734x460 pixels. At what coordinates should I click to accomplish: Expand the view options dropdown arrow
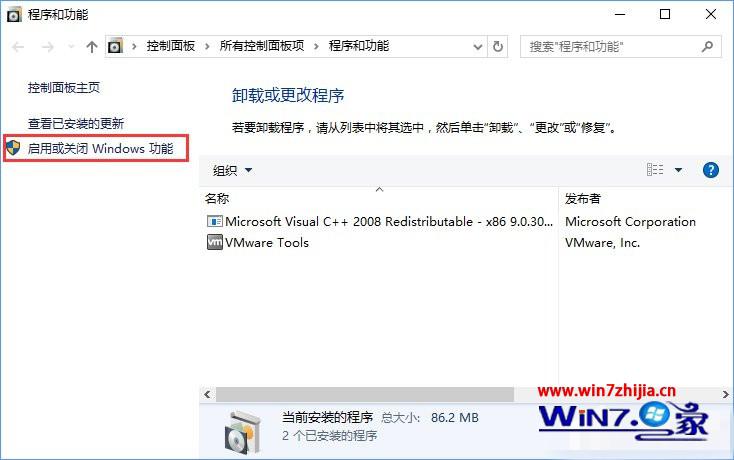coord(678,170)
